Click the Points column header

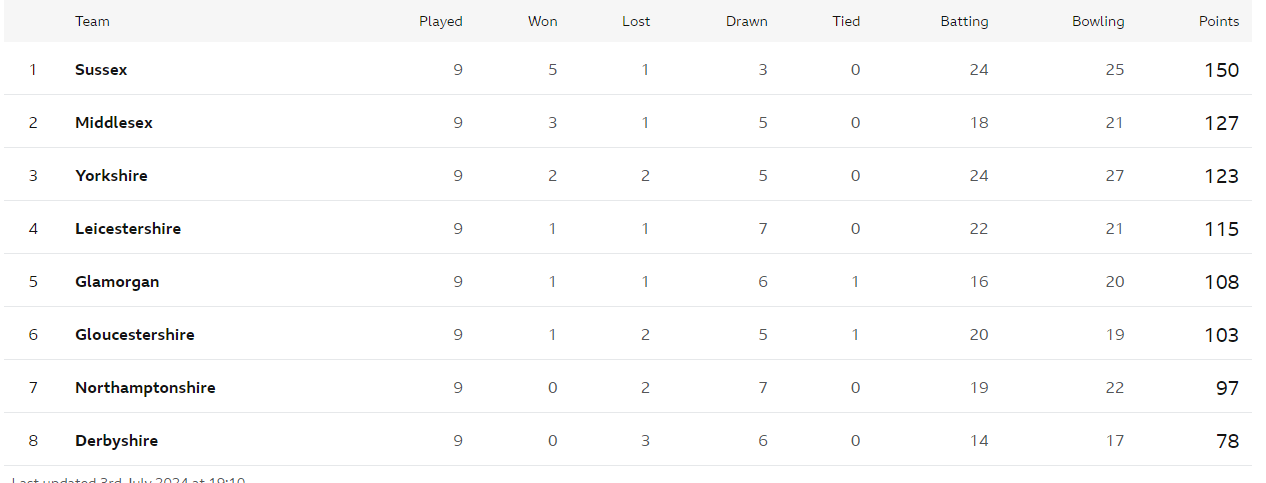[1219, 21]
